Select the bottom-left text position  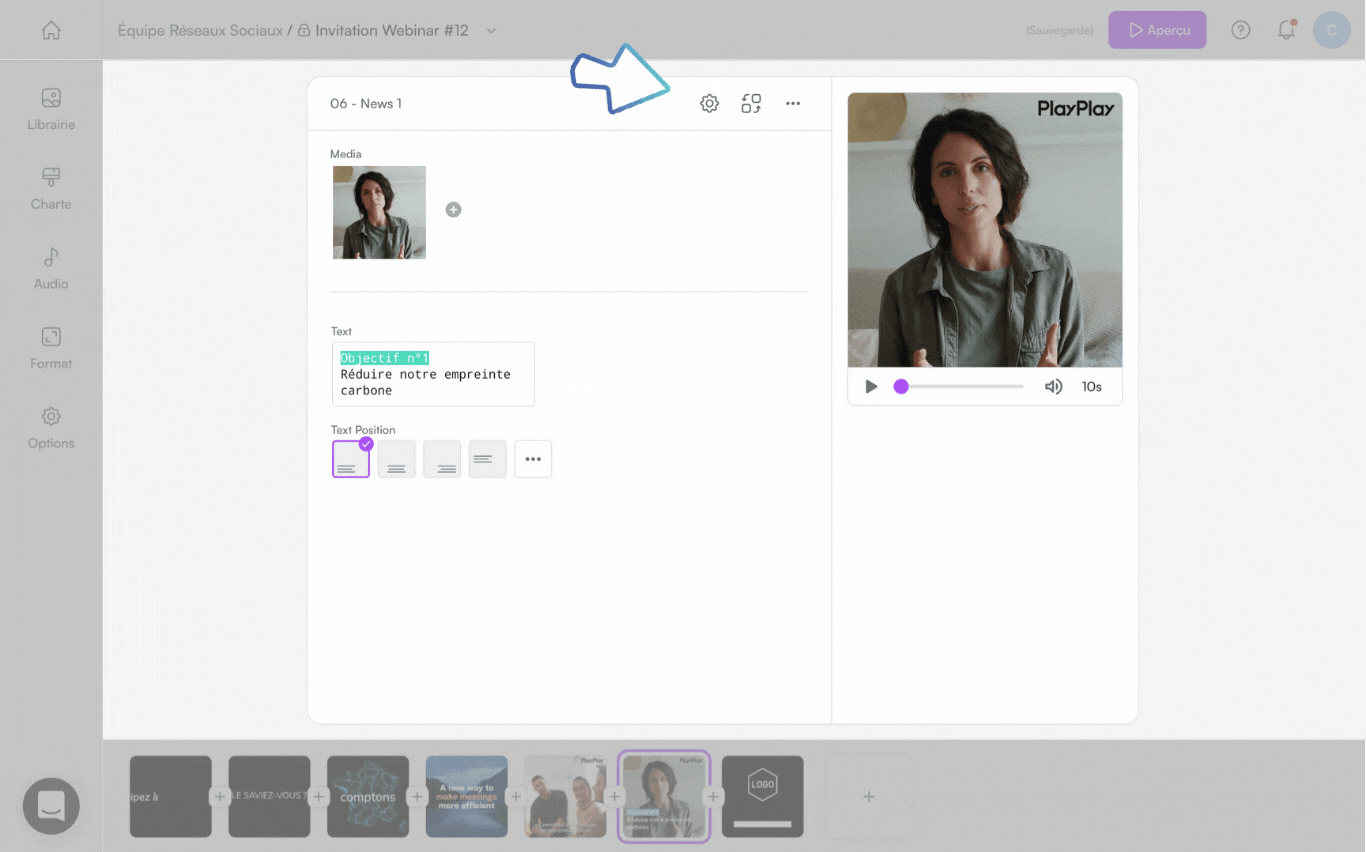(351, 459)
